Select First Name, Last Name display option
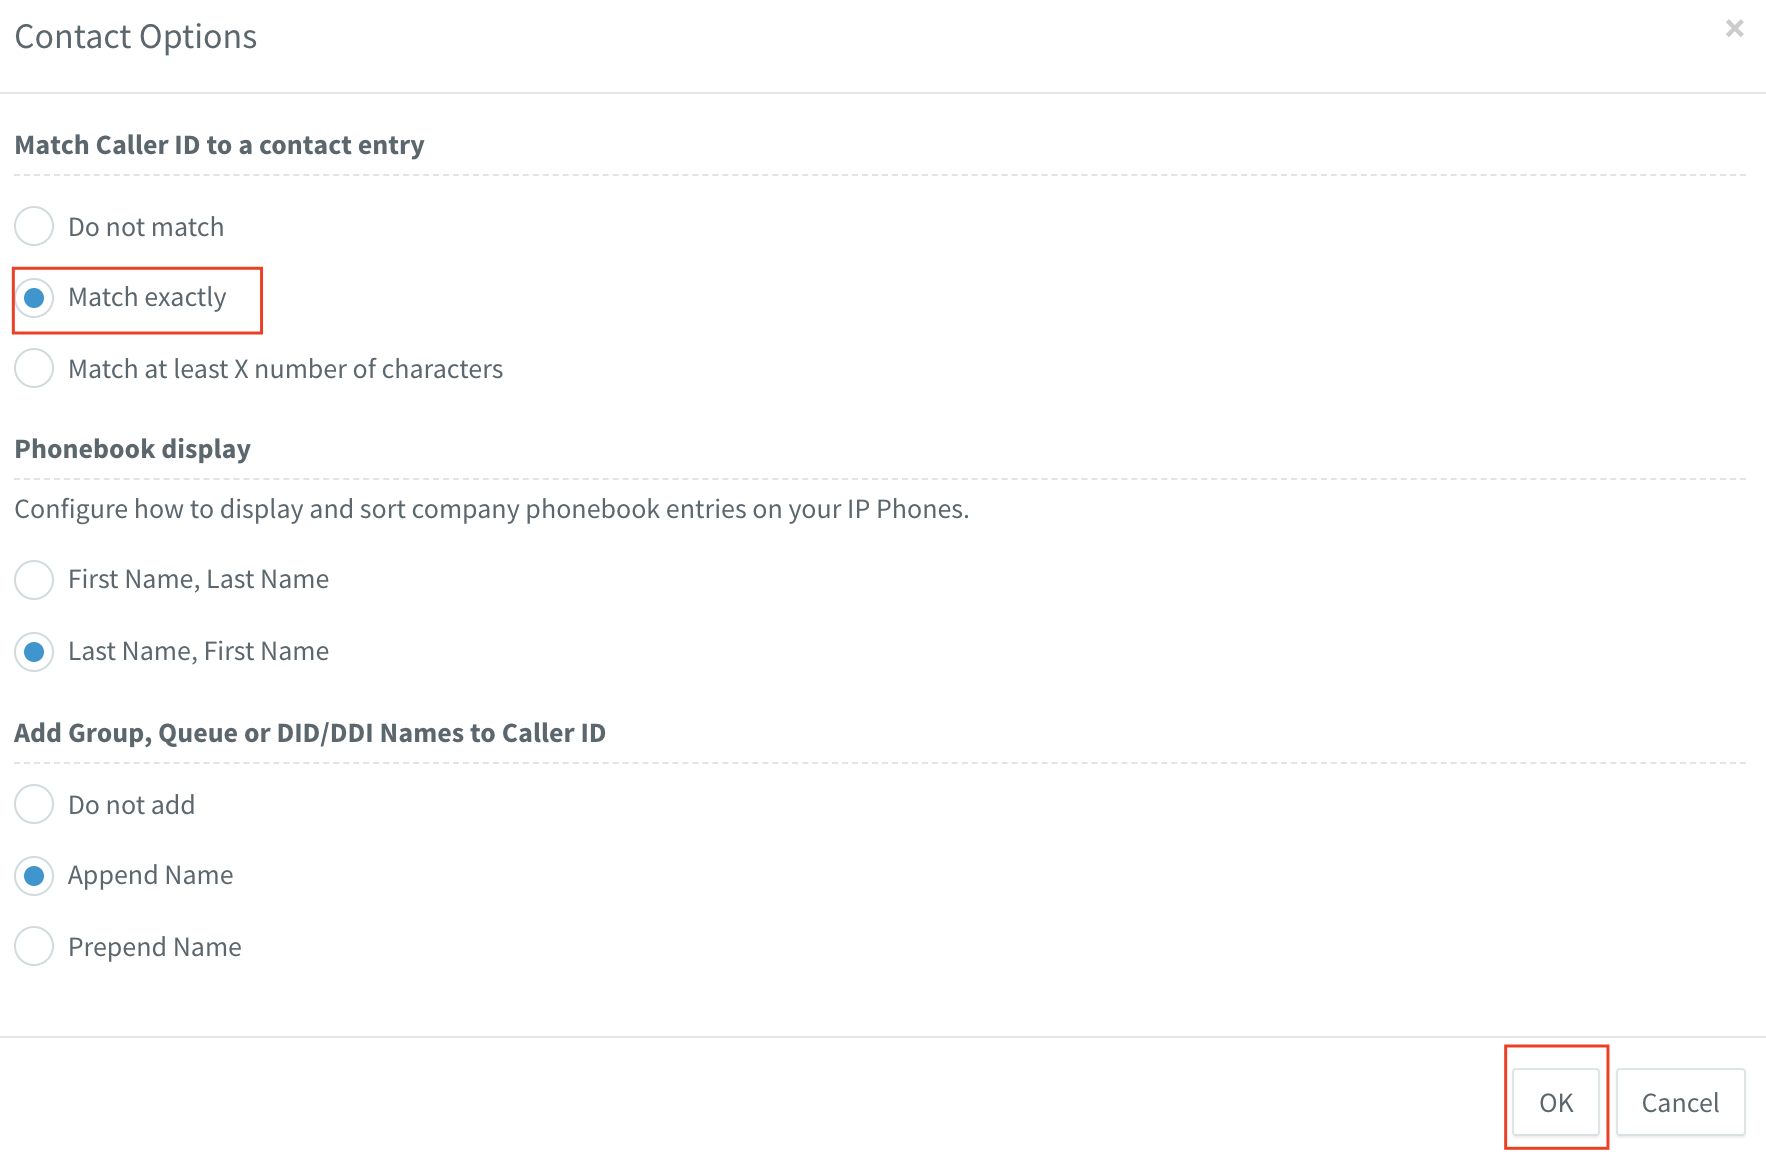Image resolution: width=1766 pixels, height=1152 pixels. pyautogui.click(x=34, y=580)
